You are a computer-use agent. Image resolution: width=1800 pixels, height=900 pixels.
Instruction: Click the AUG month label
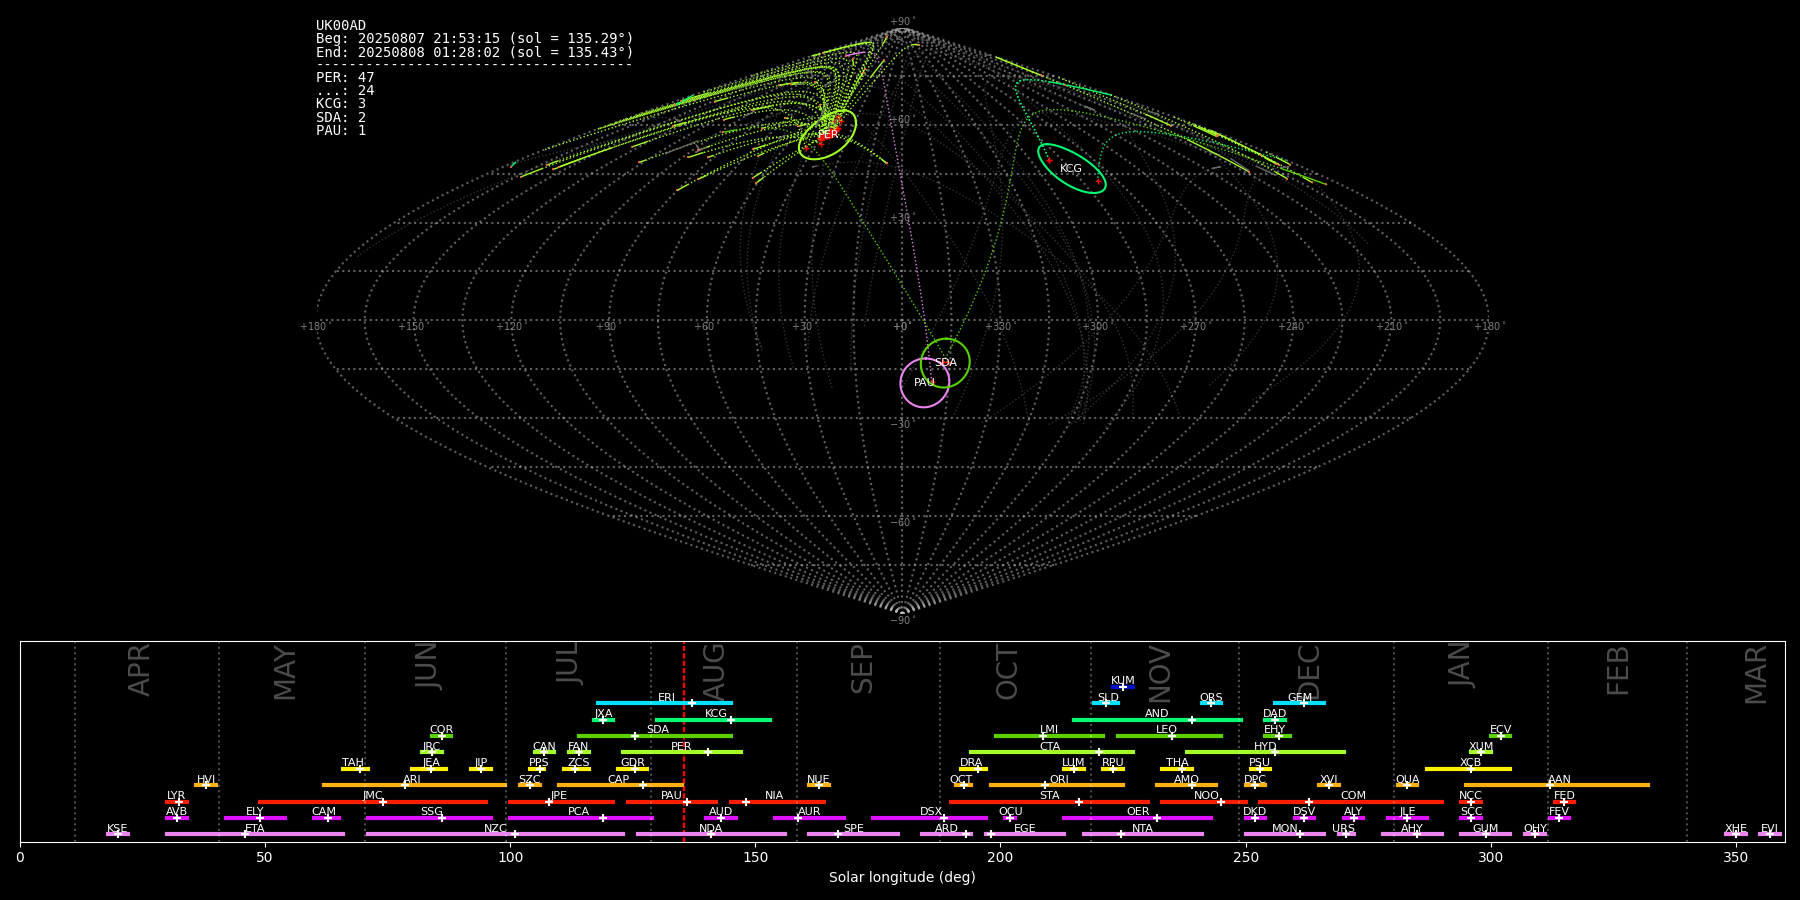(714, 672)
